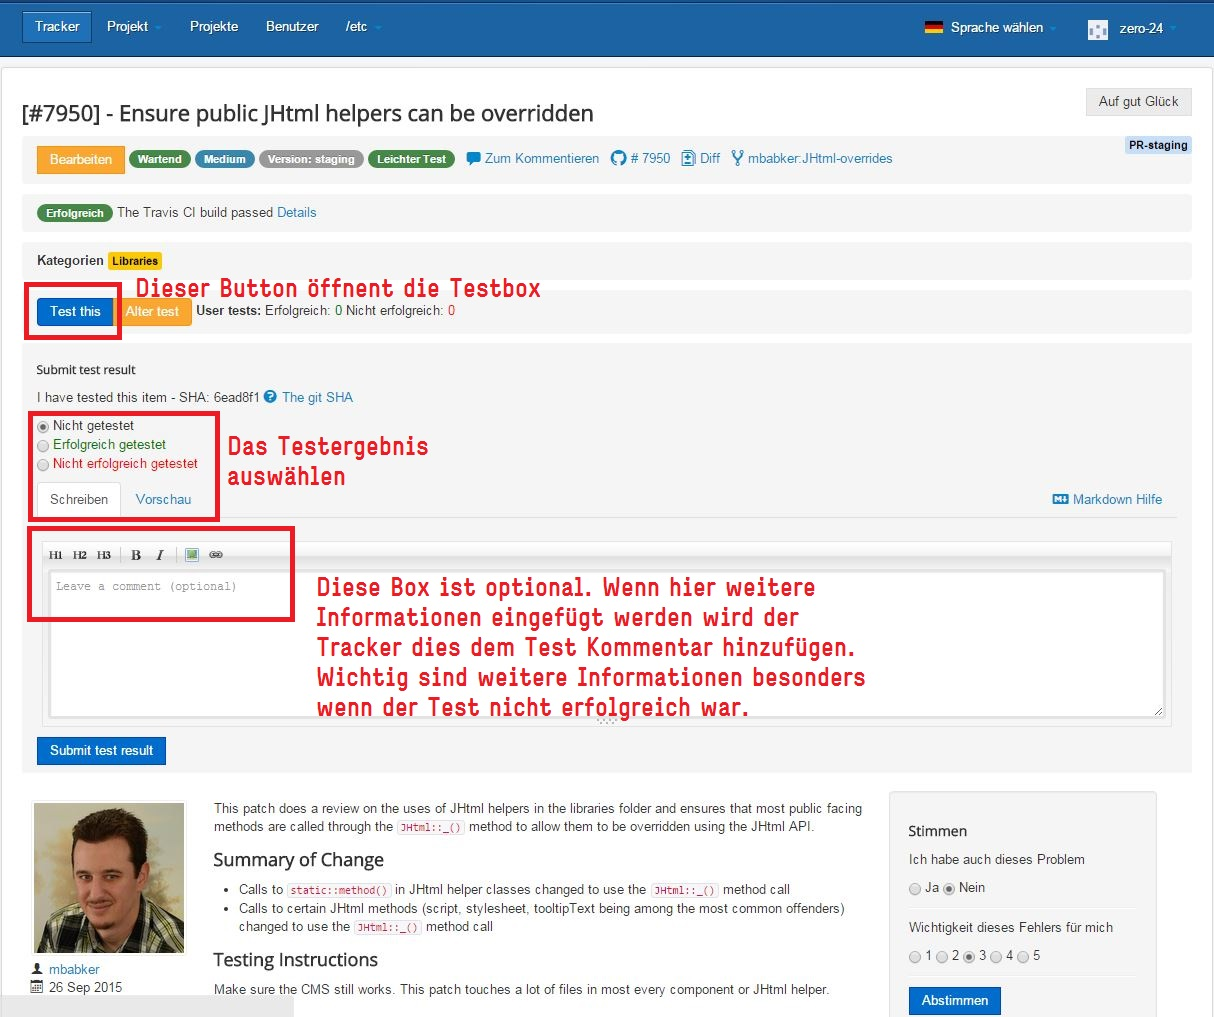Insert hyperlink using the chain icon

(216, 555)
